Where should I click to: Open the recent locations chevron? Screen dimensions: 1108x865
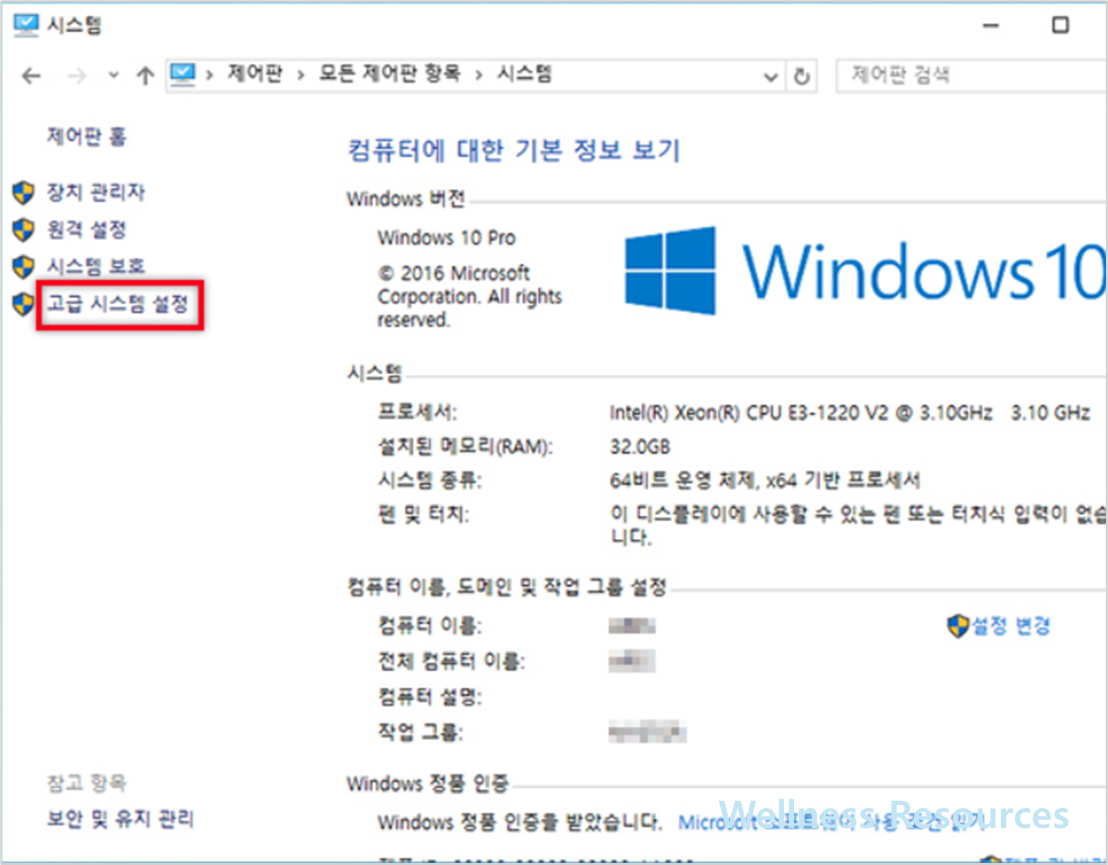113,75
